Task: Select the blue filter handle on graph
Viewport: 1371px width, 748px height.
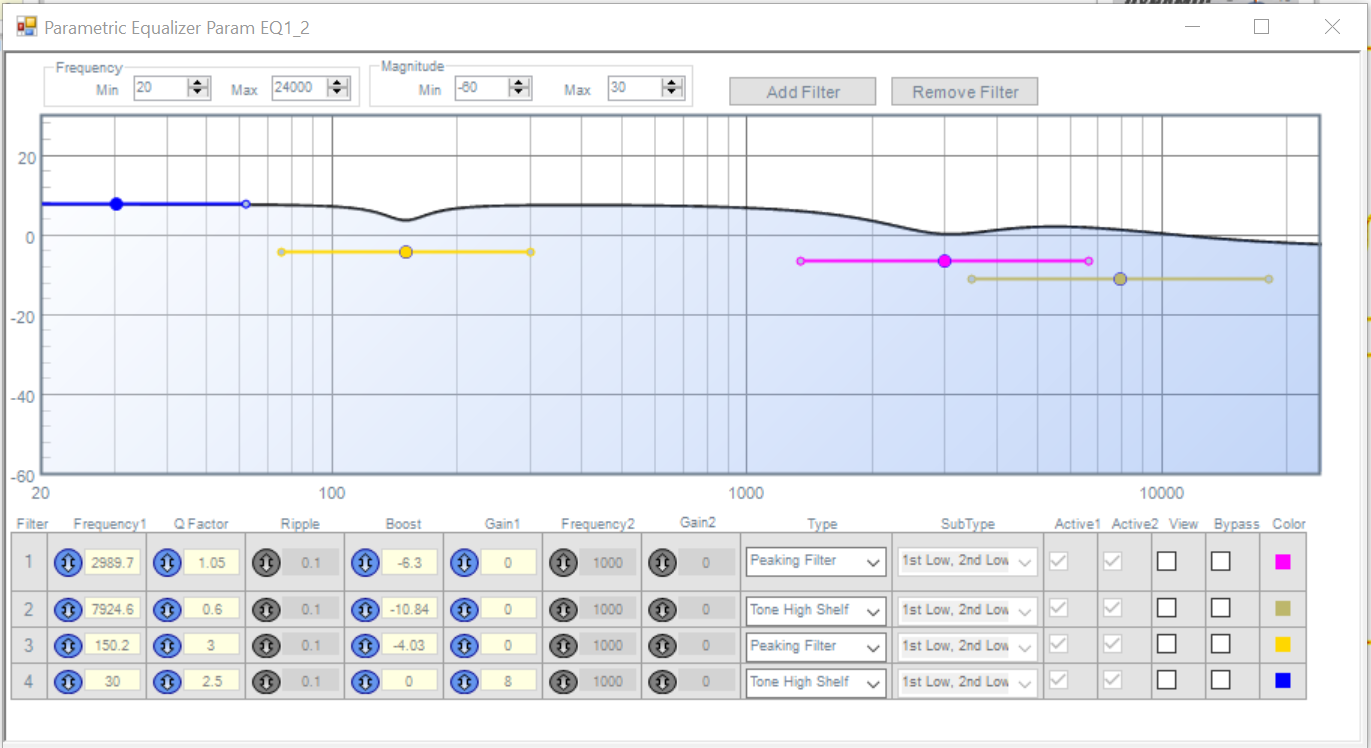Action: pyautogui.click(x=116, y=204)
